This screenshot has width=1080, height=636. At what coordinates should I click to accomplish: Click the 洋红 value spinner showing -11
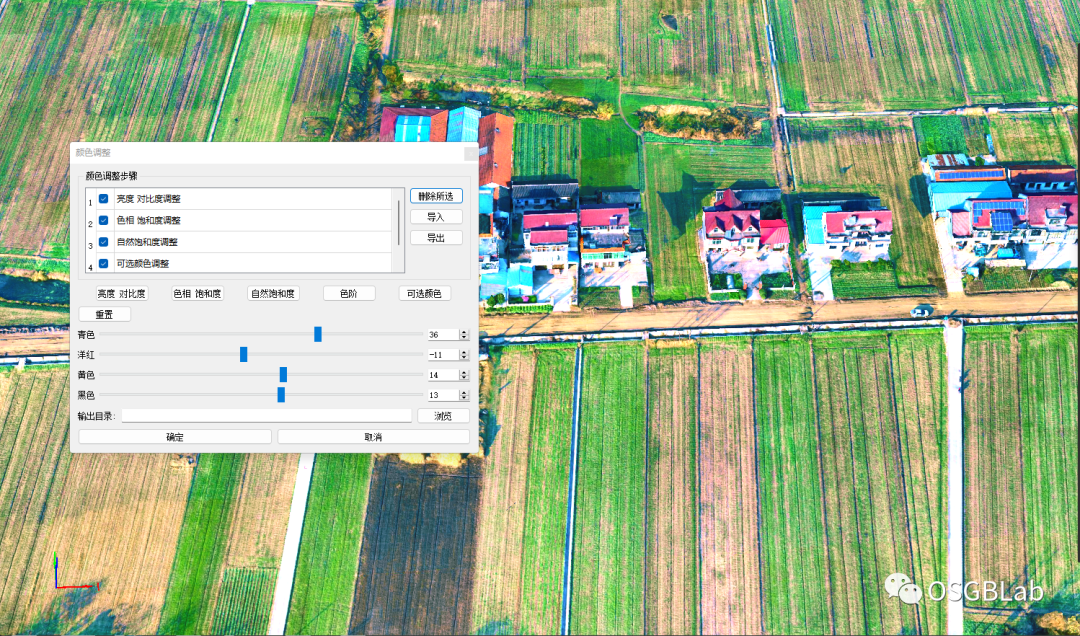(448, 354)
